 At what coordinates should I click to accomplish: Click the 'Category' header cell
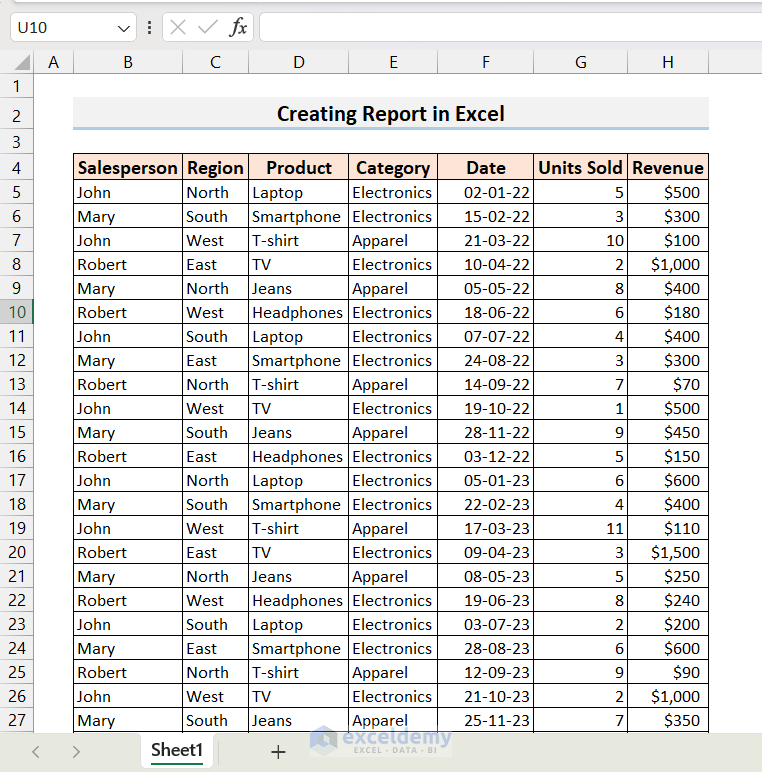coord(393,167)
